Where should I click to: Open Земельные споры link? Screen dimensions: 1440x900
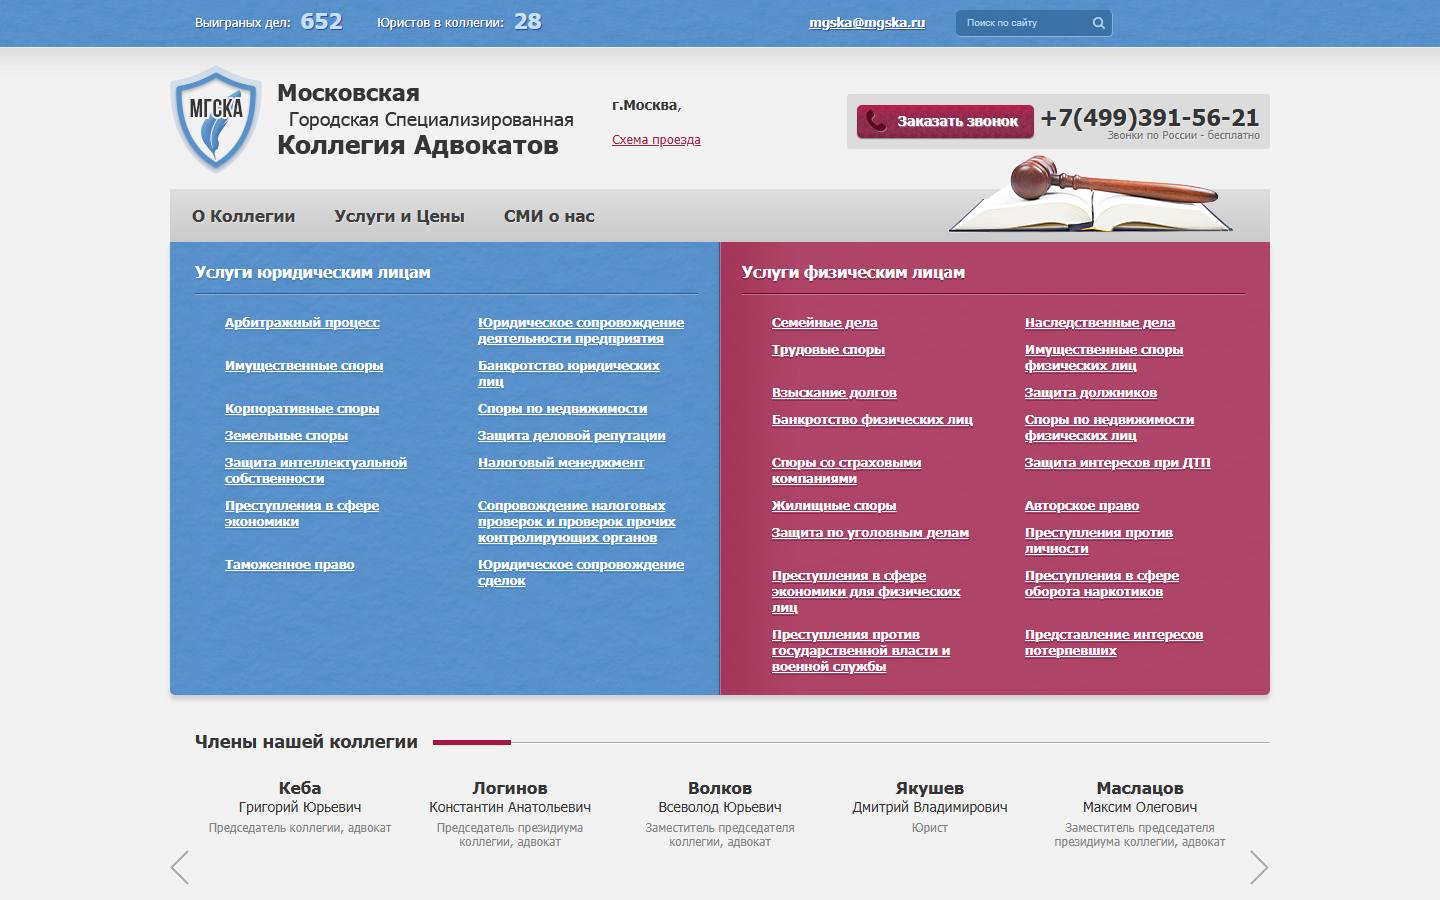tap(286, 435)
